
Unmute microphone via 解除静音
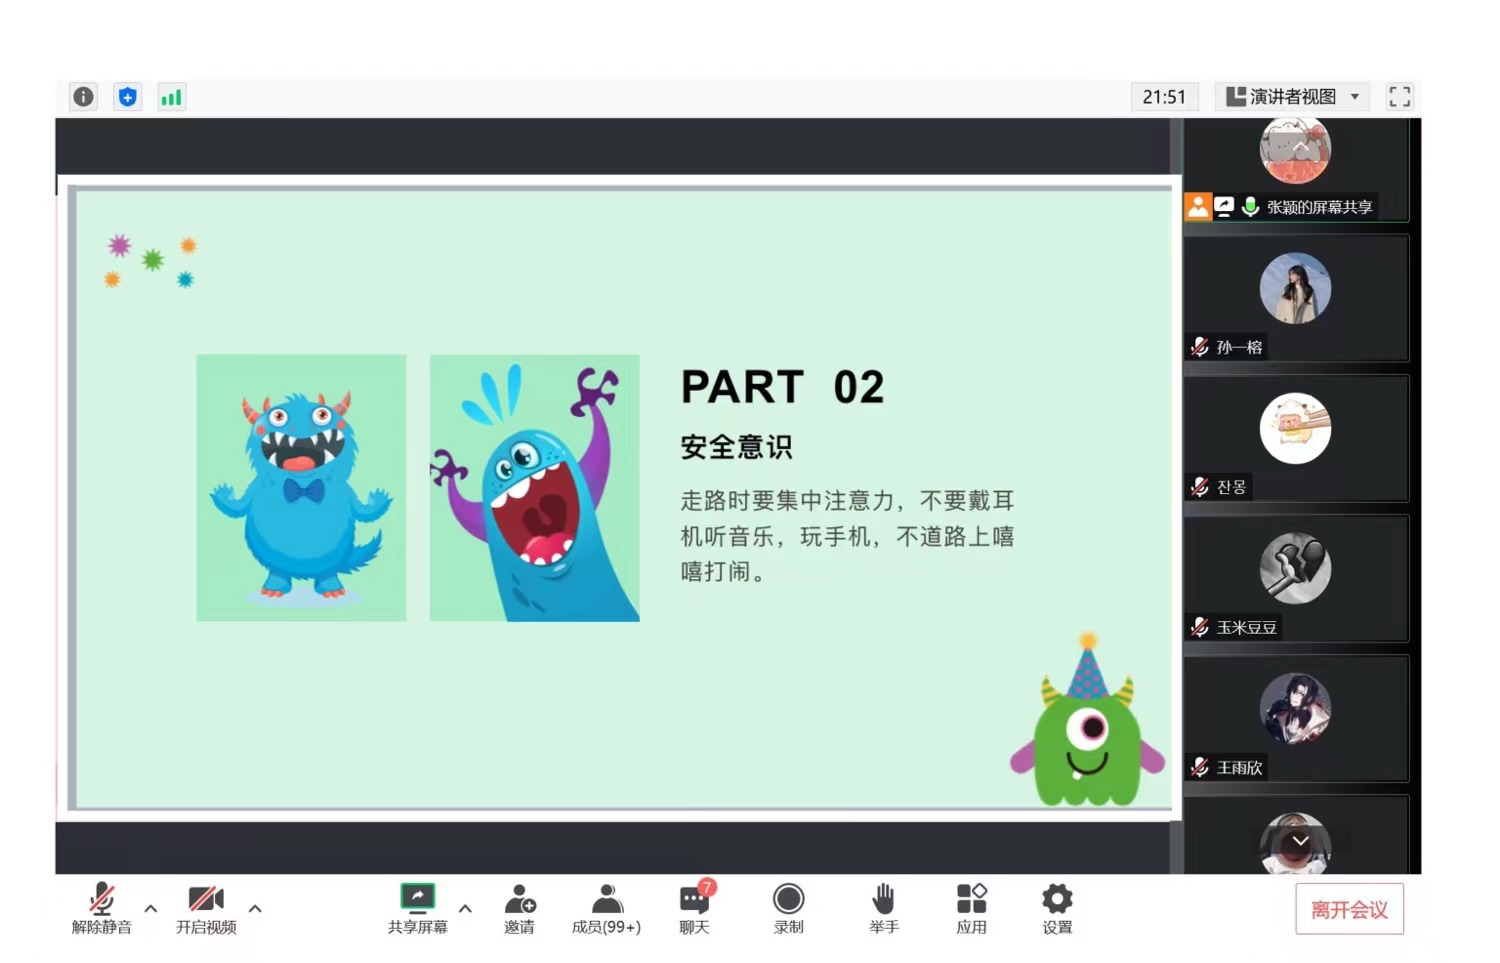[x=101, y=908]
